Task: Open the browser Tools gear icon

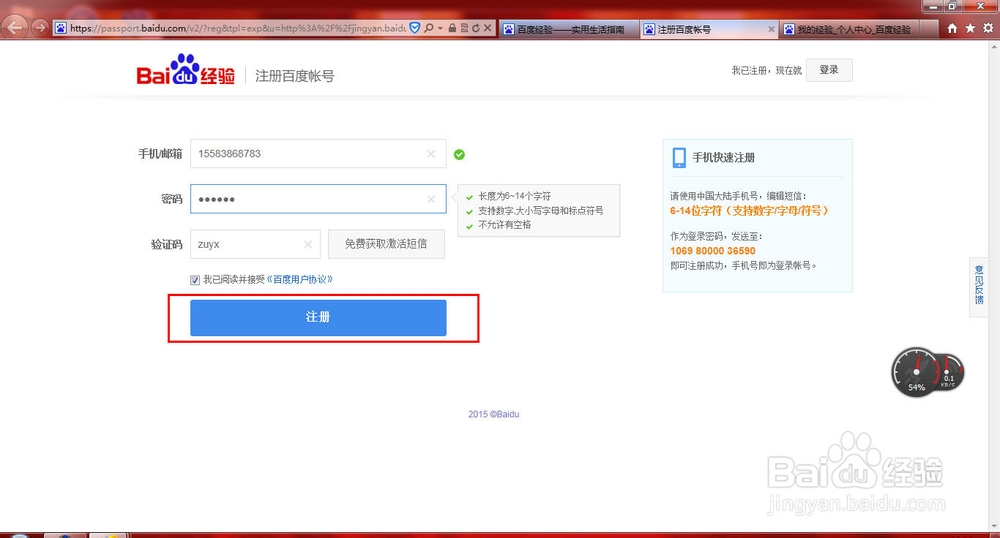Action: pyautogui.click(x=988, y=28)
